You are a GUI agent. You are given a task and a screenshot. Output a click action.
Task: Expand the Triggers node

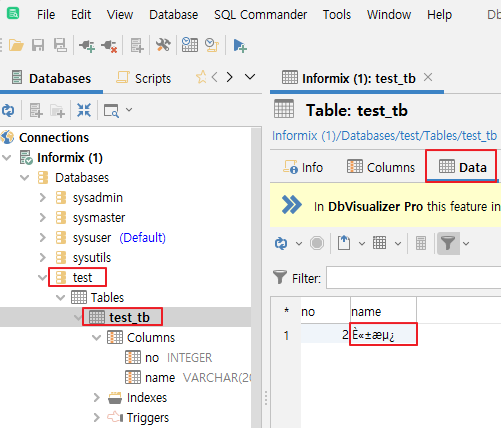(x=96, y=418)
